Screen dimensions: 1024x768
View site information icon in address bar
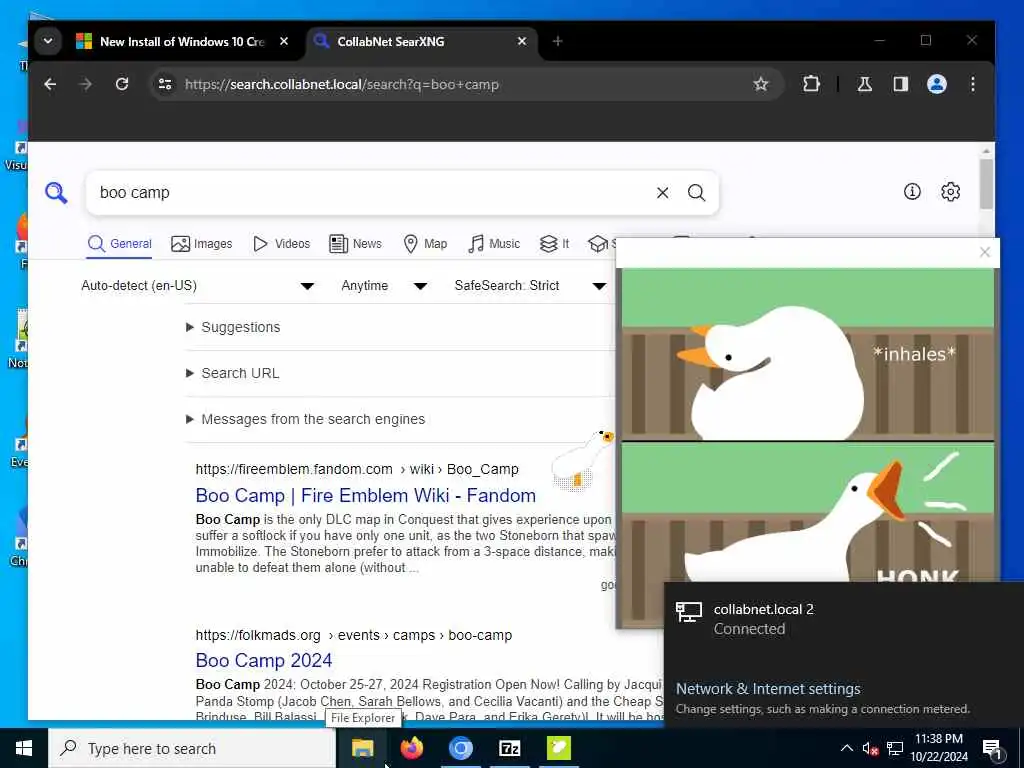[x=165, y=84]
